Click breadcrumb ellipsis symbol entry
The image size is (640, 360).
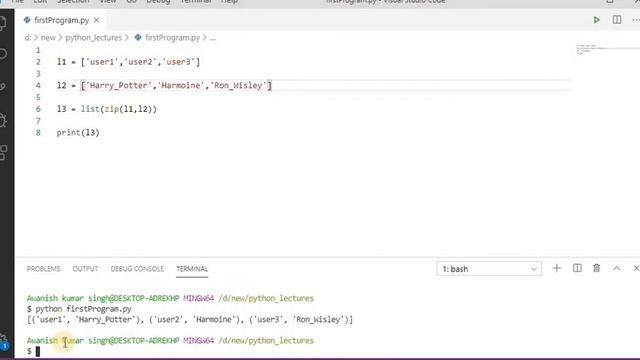tap(213, 38)
